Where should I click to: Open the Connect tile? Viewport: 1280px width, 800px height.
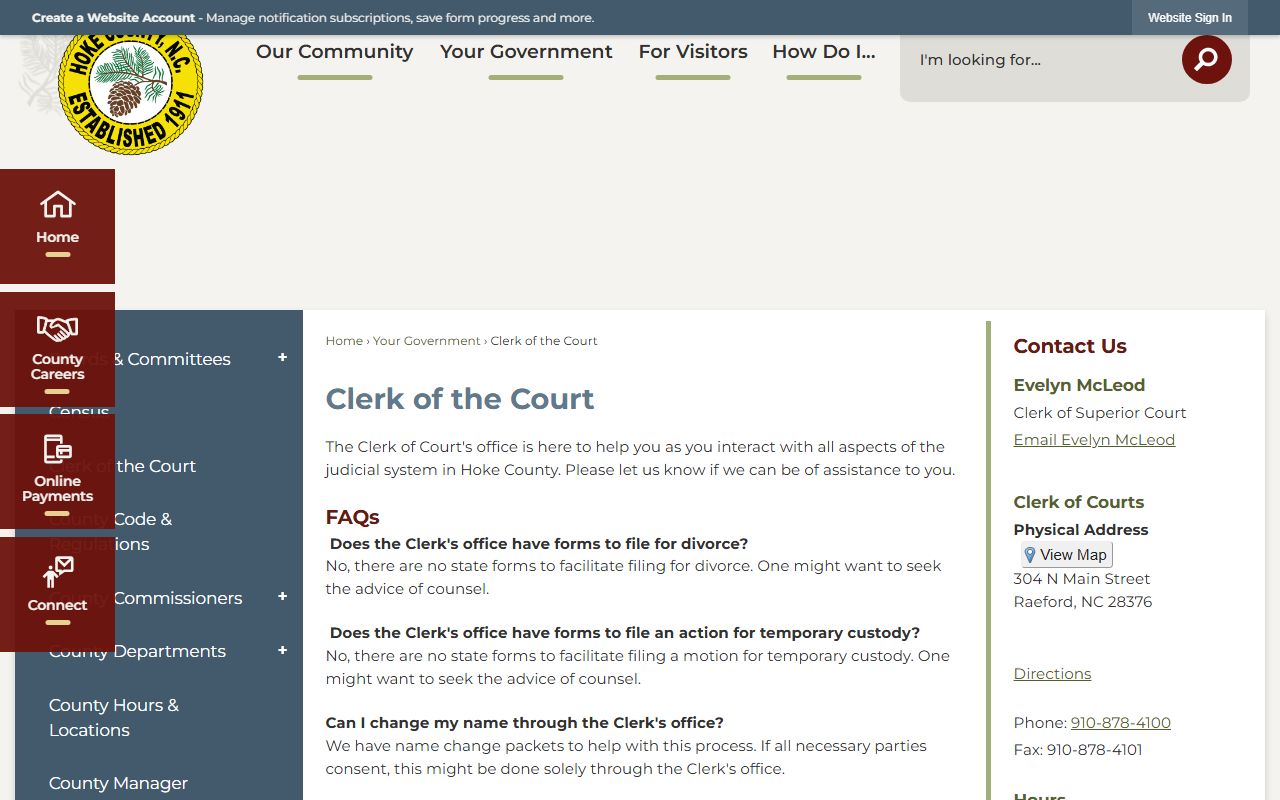click(57, 595)
